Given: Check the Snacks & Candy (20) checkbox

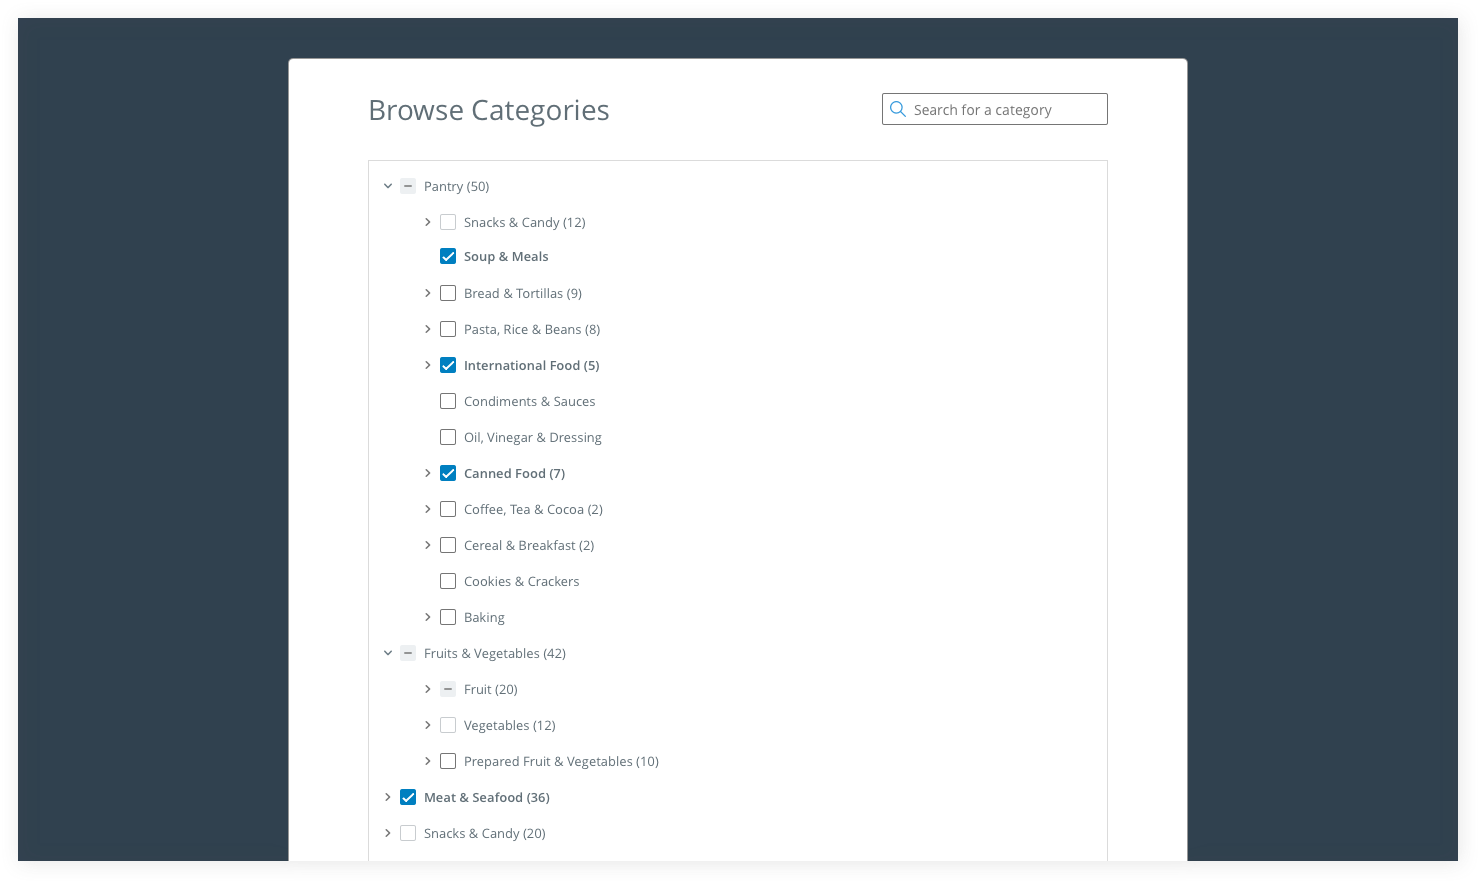Looking at the screenshot, I should click(408, 833).
